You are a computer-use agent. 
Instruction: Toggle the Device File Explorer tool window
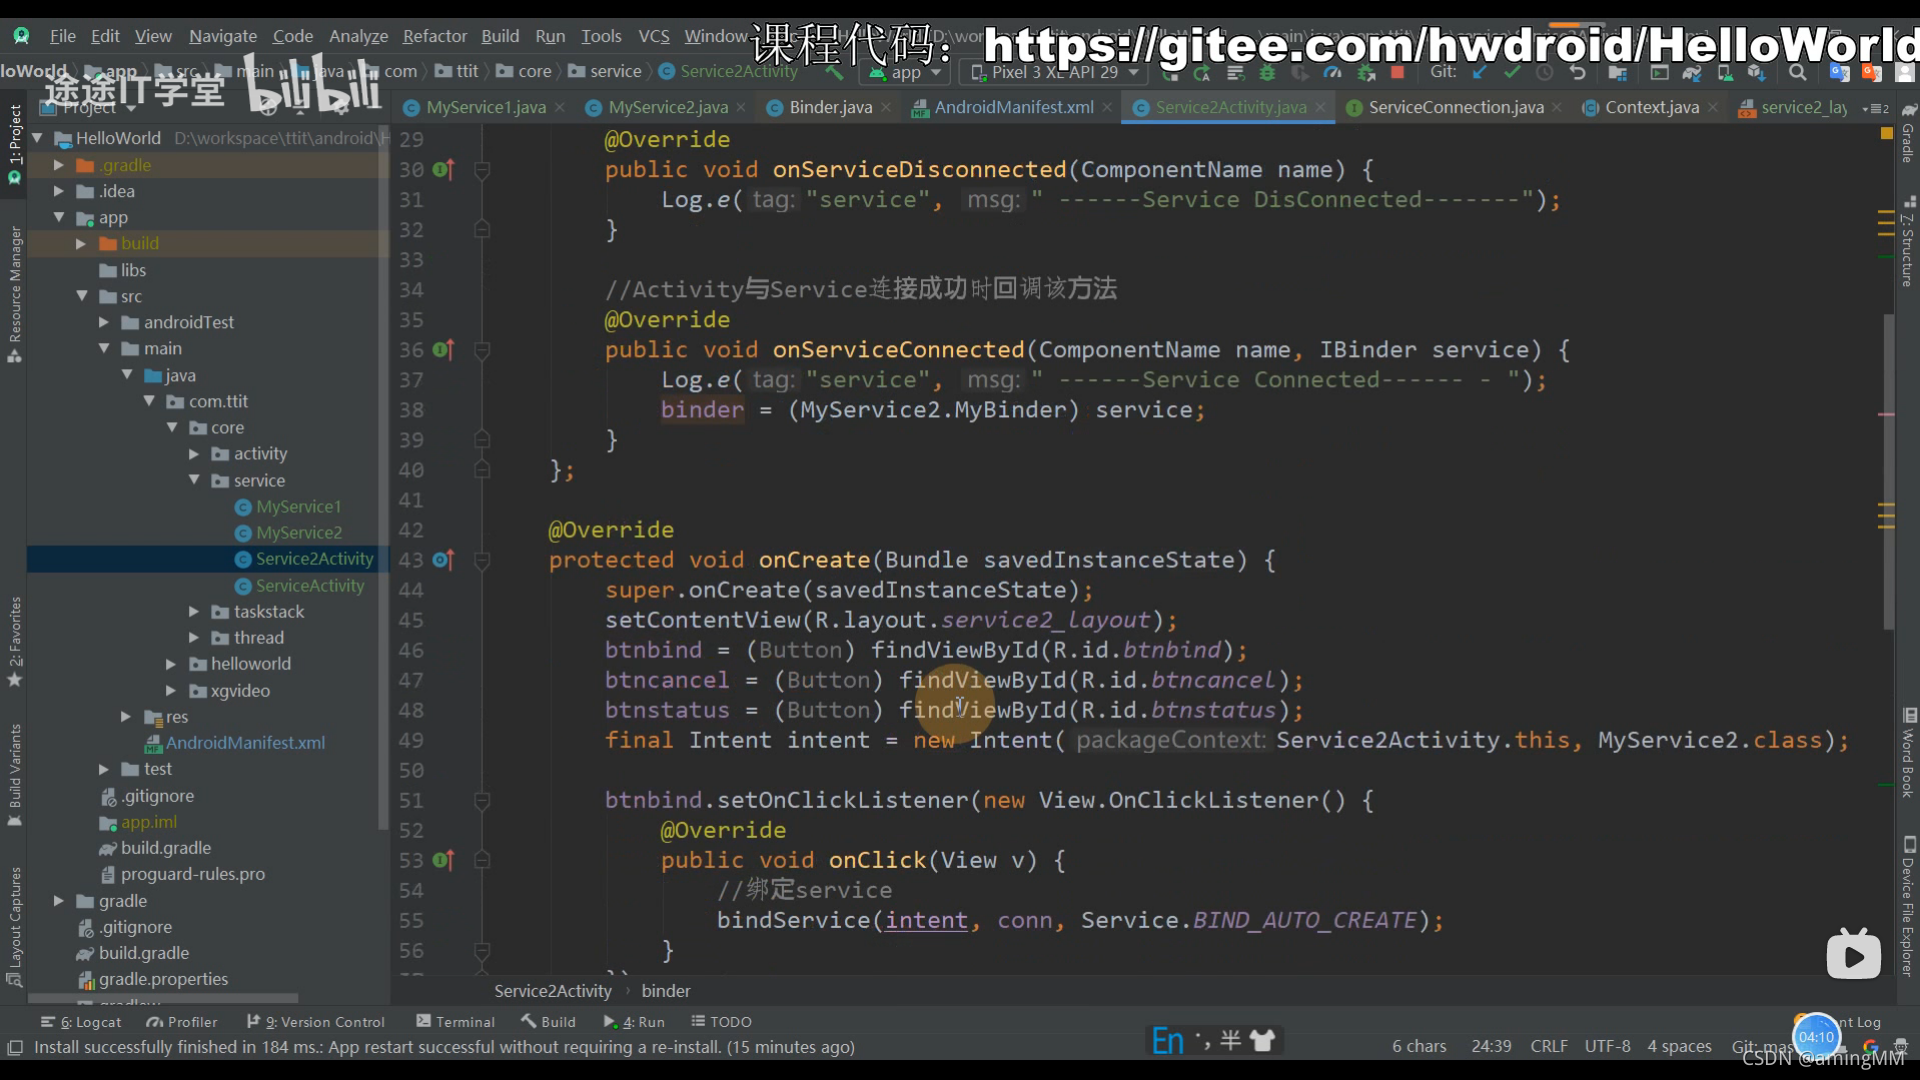[1908, 905]
